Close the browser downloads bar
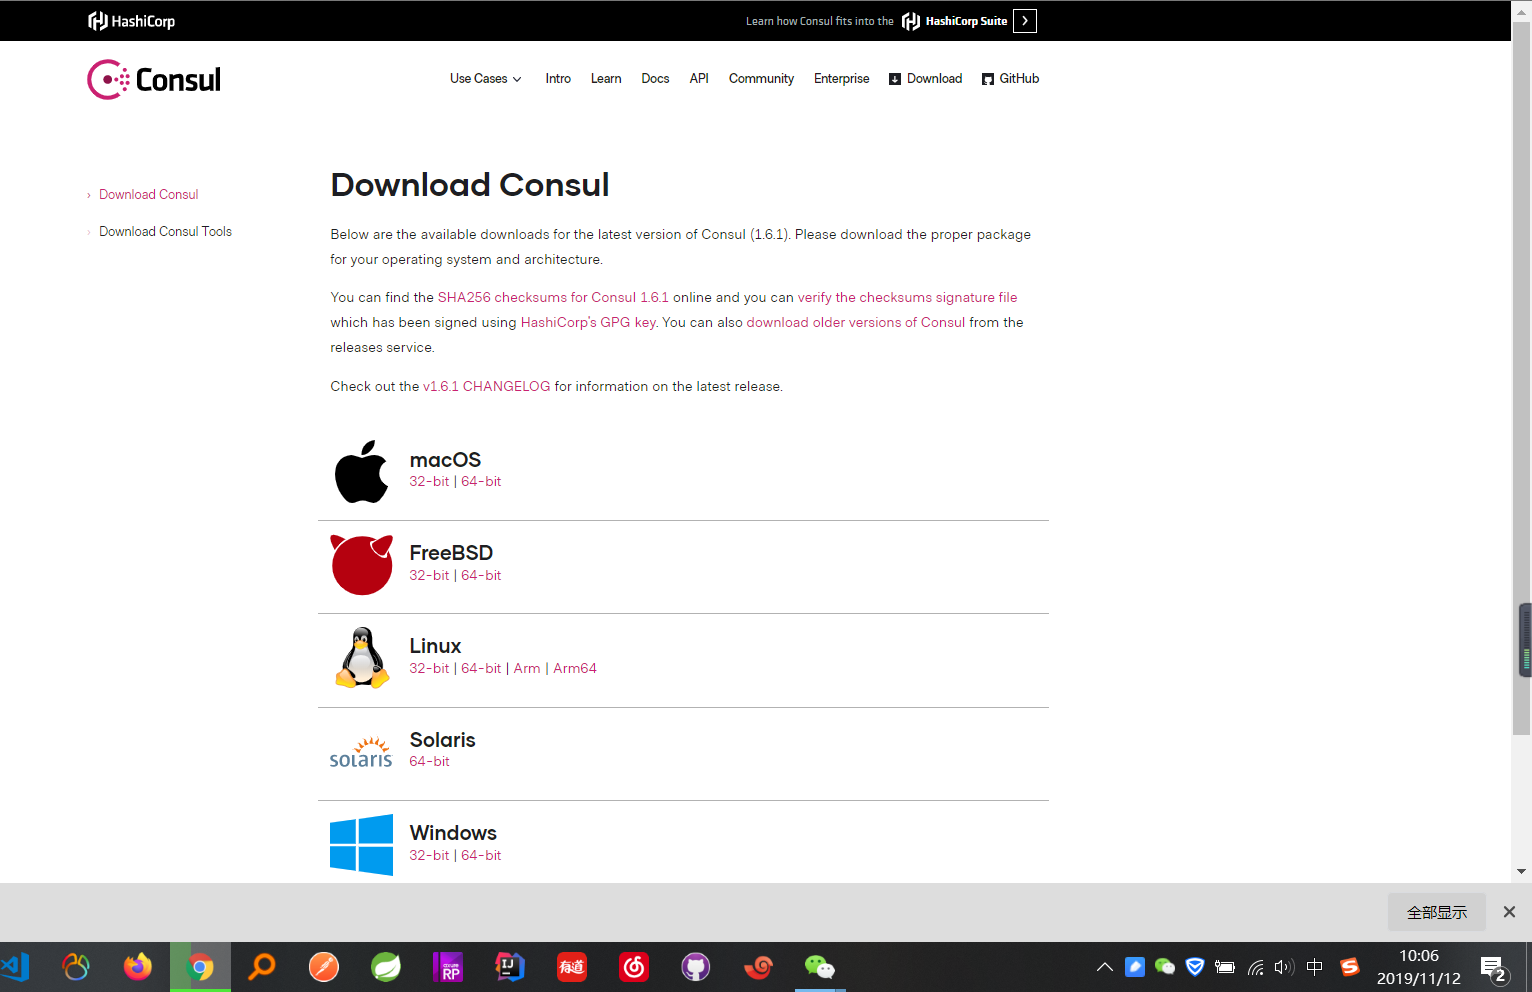 [x=1509, y=912]
